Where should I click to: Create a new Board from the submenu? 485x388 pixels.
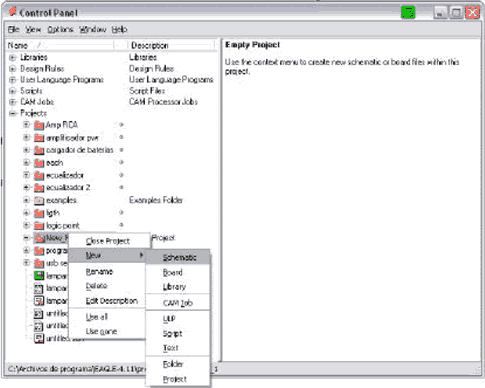coord(178,273)
